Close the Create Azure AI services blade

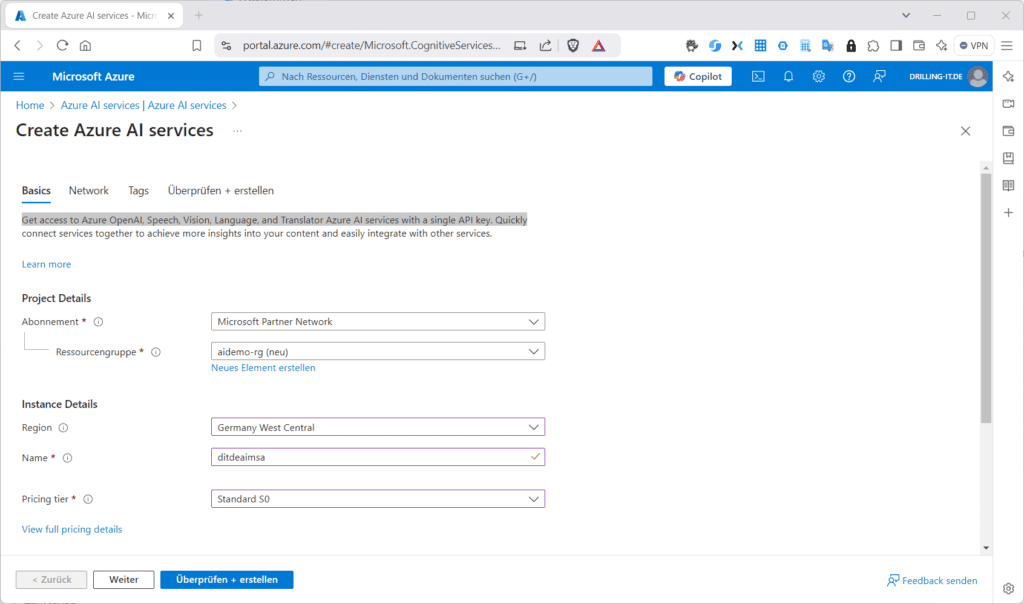965,131
